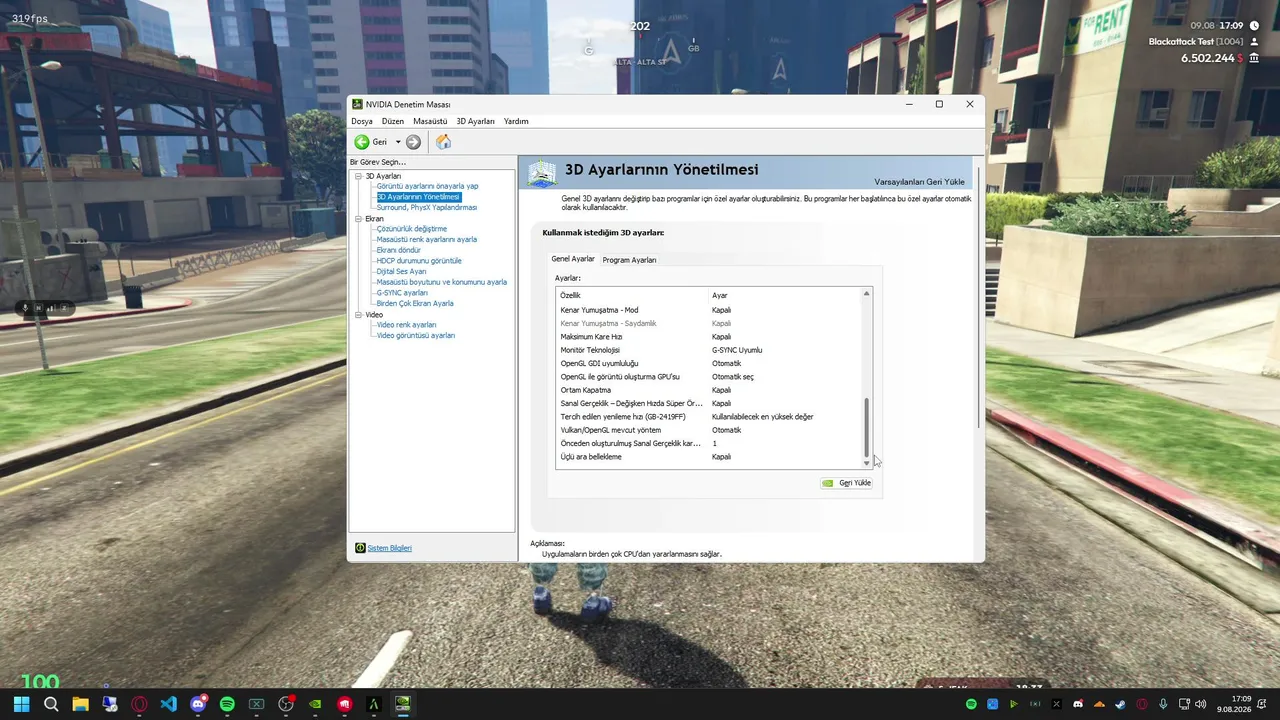Viewport: 1280px width, 720px height.
Task: Click Varsayılanları Geri Yükle link
Action: [x=920, y=182]
